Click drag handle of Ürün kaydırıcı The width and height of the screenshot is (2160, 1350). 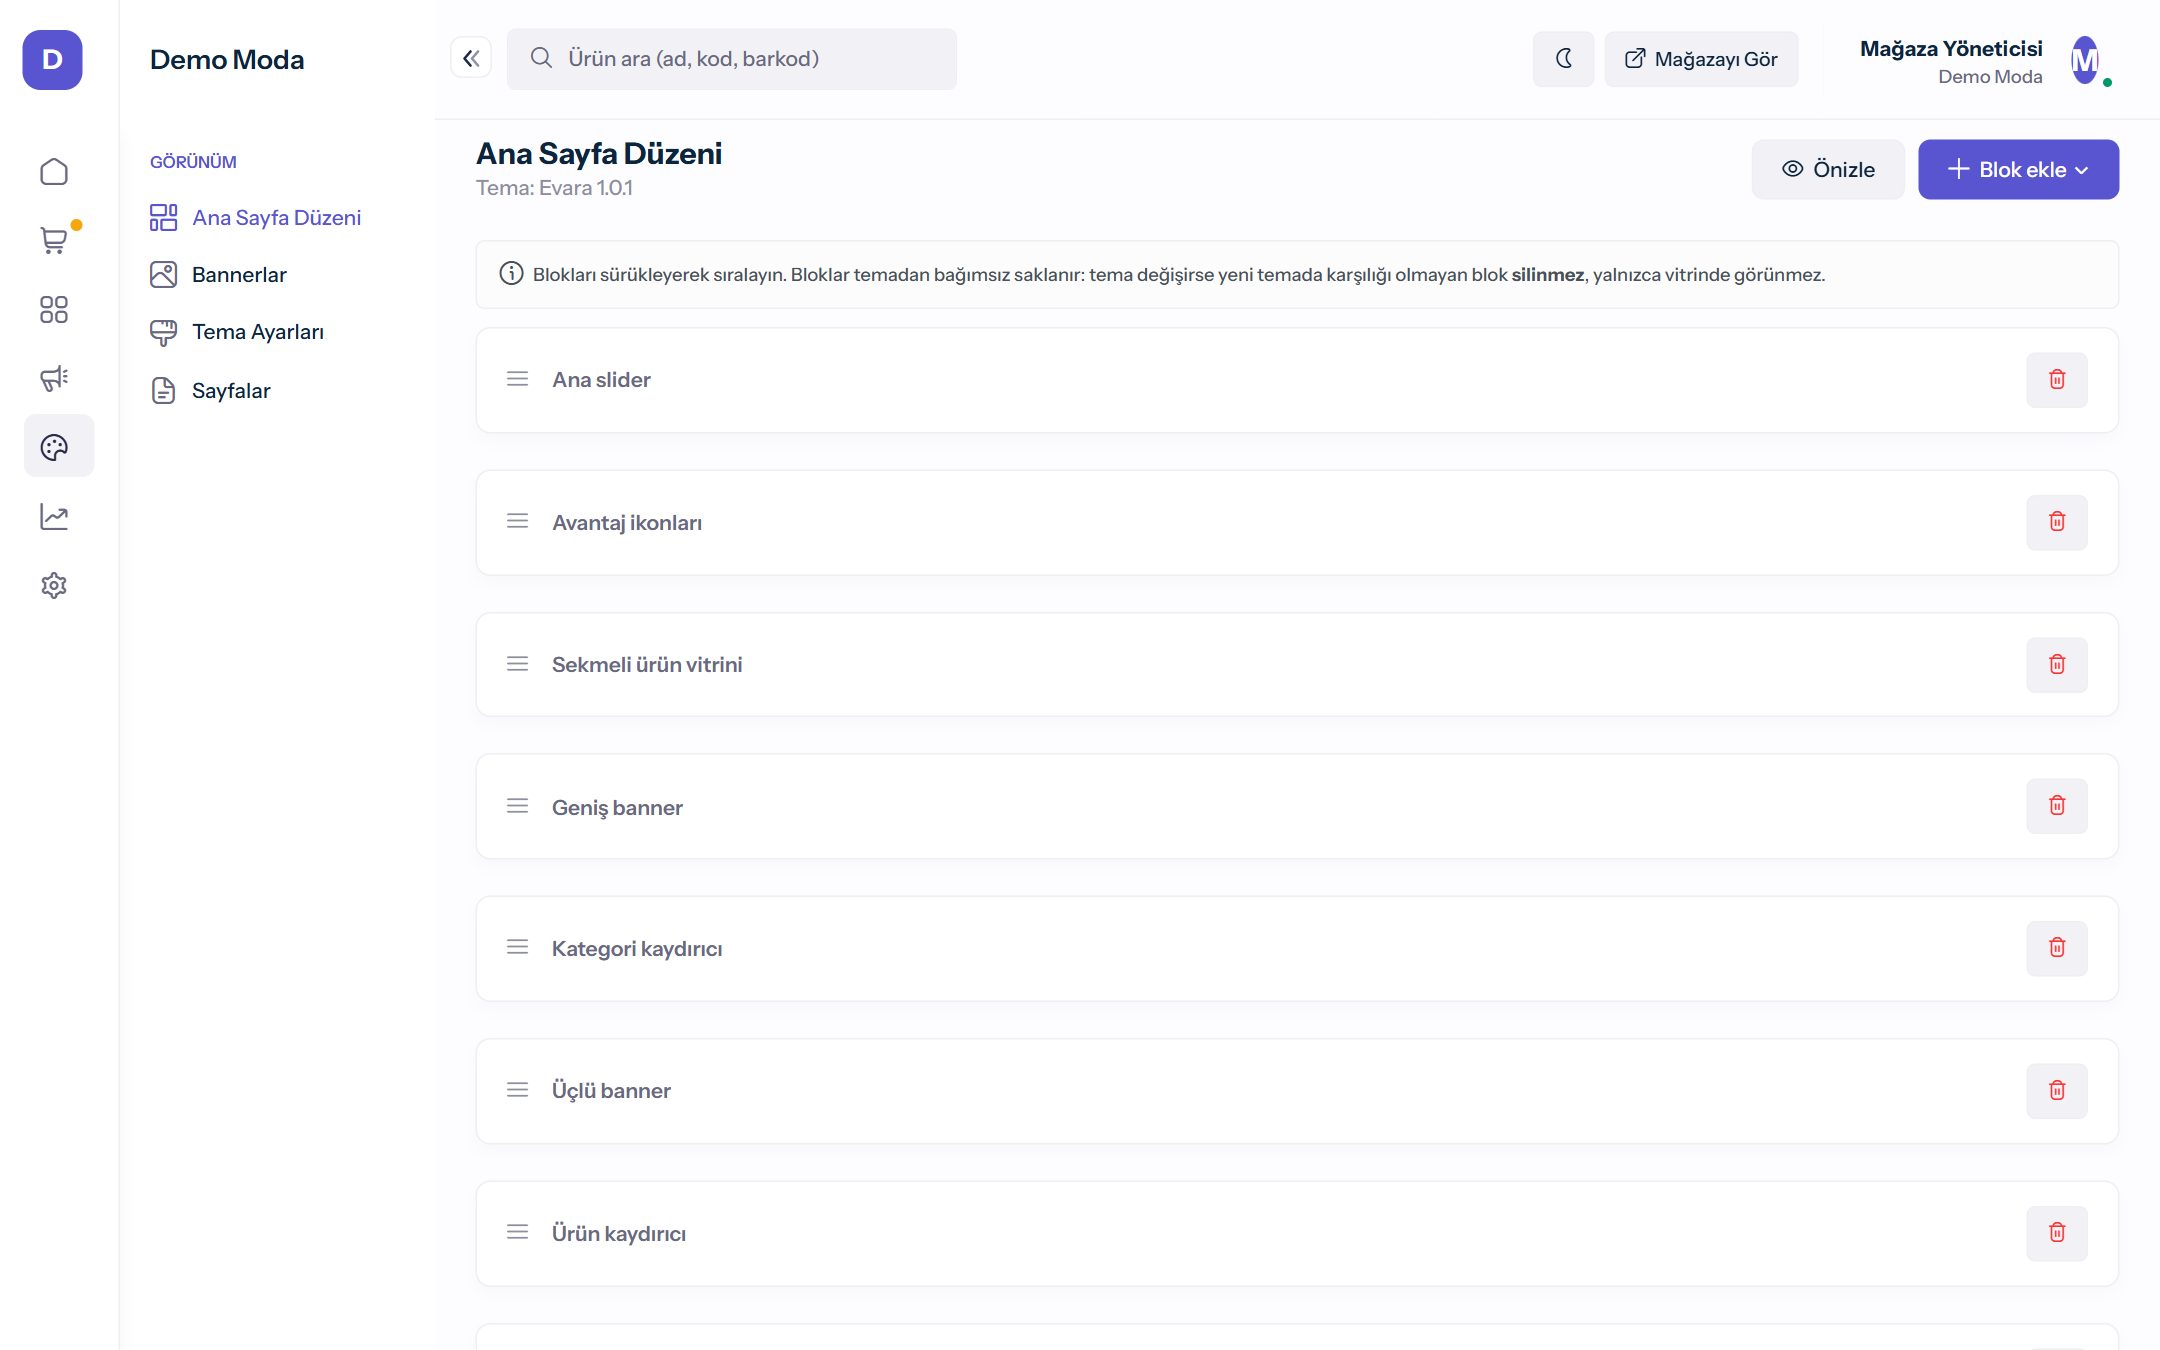(517, 1232)
